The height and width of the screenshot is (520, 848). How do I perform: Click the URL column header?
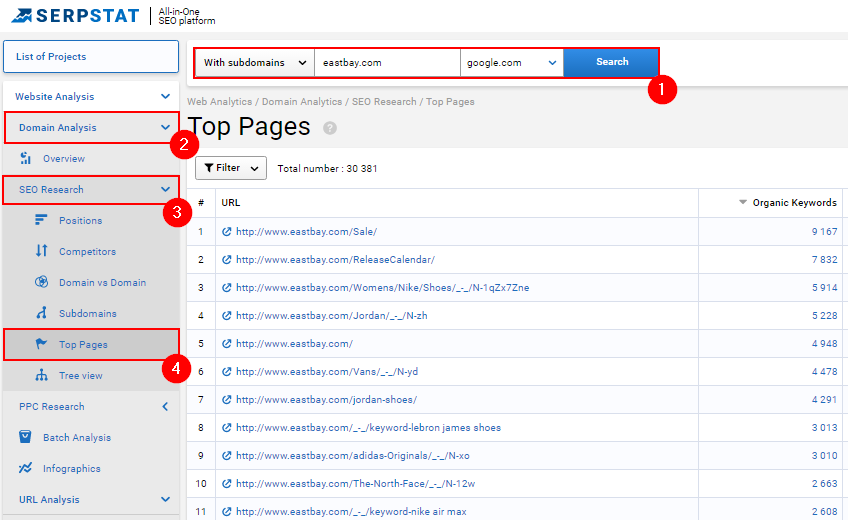click(230, 203)
